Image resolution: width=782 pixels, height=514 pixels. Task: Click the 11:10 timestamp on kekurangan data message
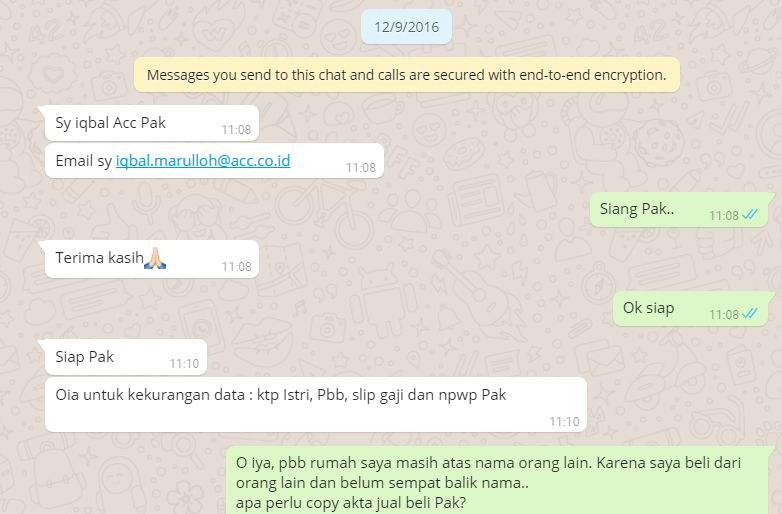[x=564, y=421]
